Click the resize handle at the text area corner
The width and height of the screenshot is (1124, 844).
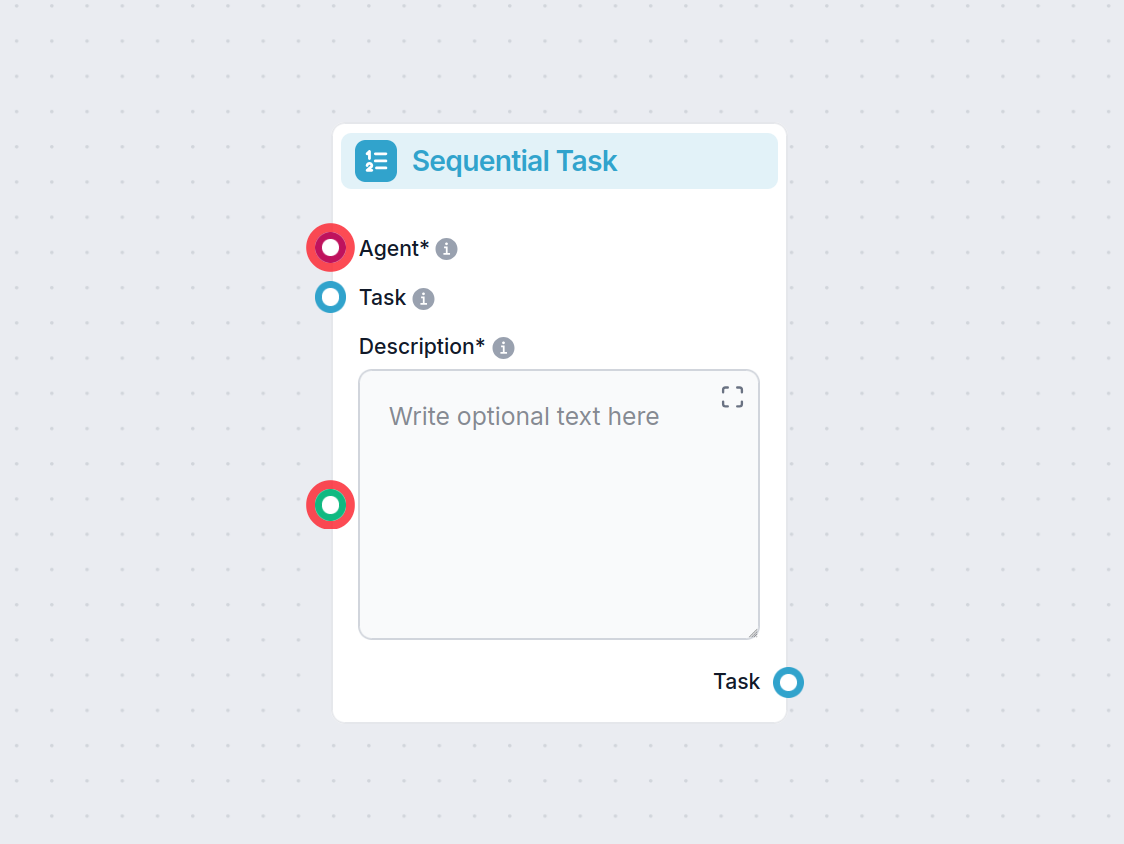point(753,631)
